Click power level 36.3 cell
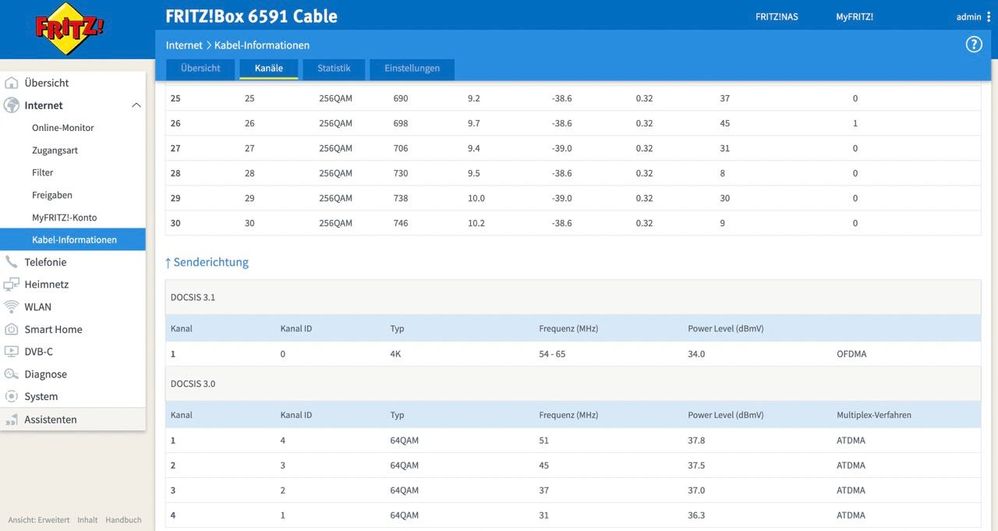The width and height of the screenshot is (998, 531). point(696,515)
